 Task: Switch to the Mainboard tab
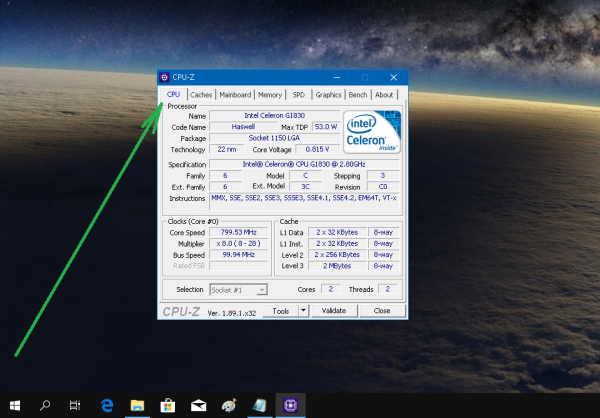click(x=235, y=95)
